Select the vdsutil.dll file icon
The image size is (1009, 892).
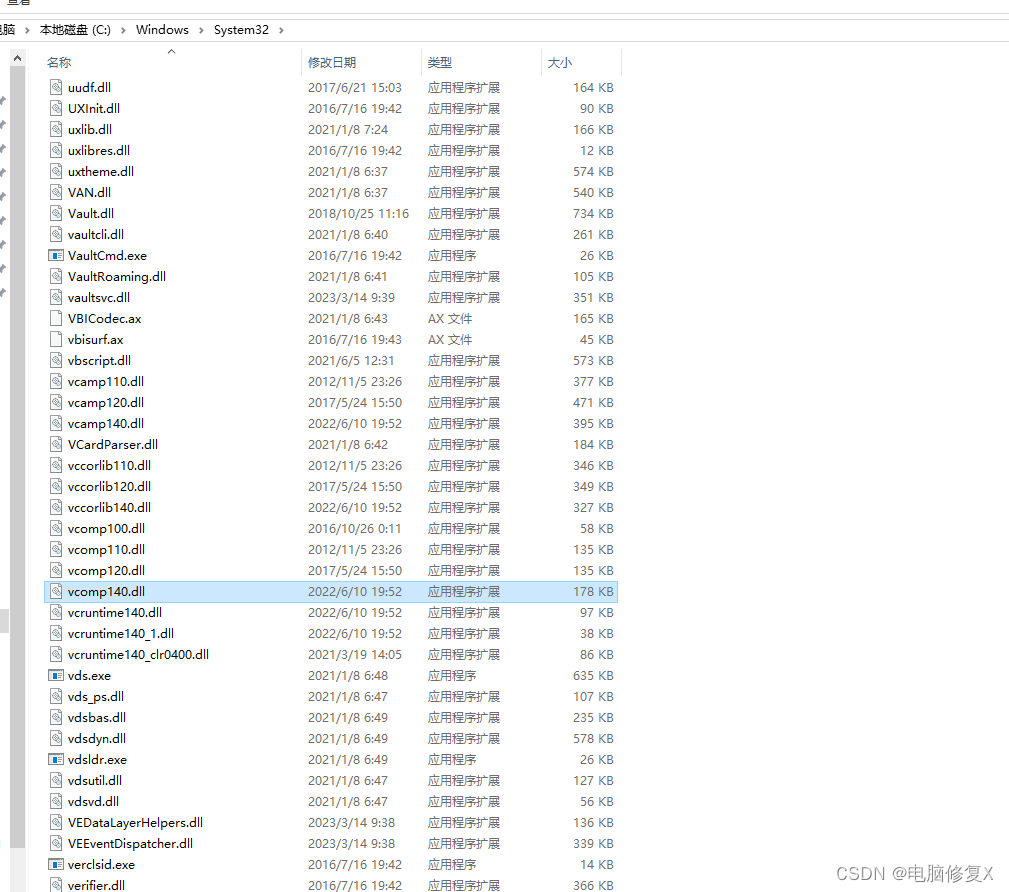(56, 781)
